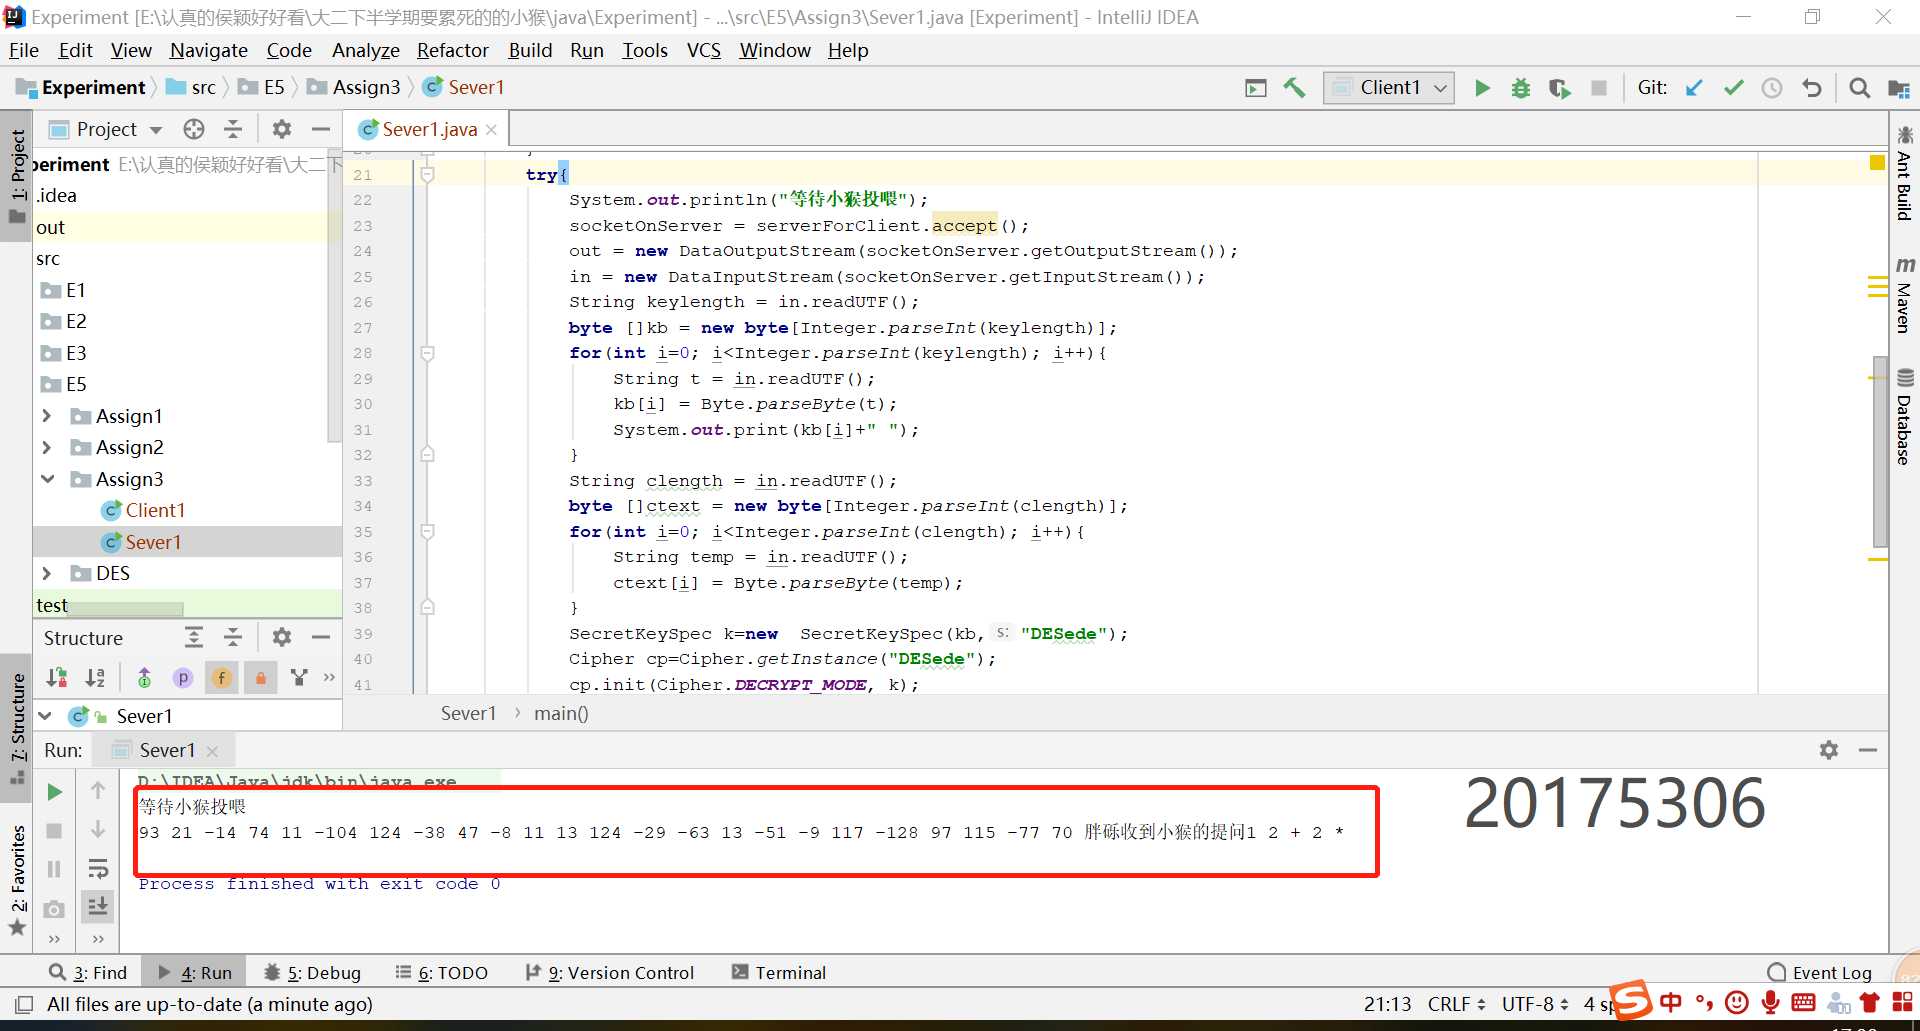
Task: Close the Sever1 run tab
Action: coord(212,751)
